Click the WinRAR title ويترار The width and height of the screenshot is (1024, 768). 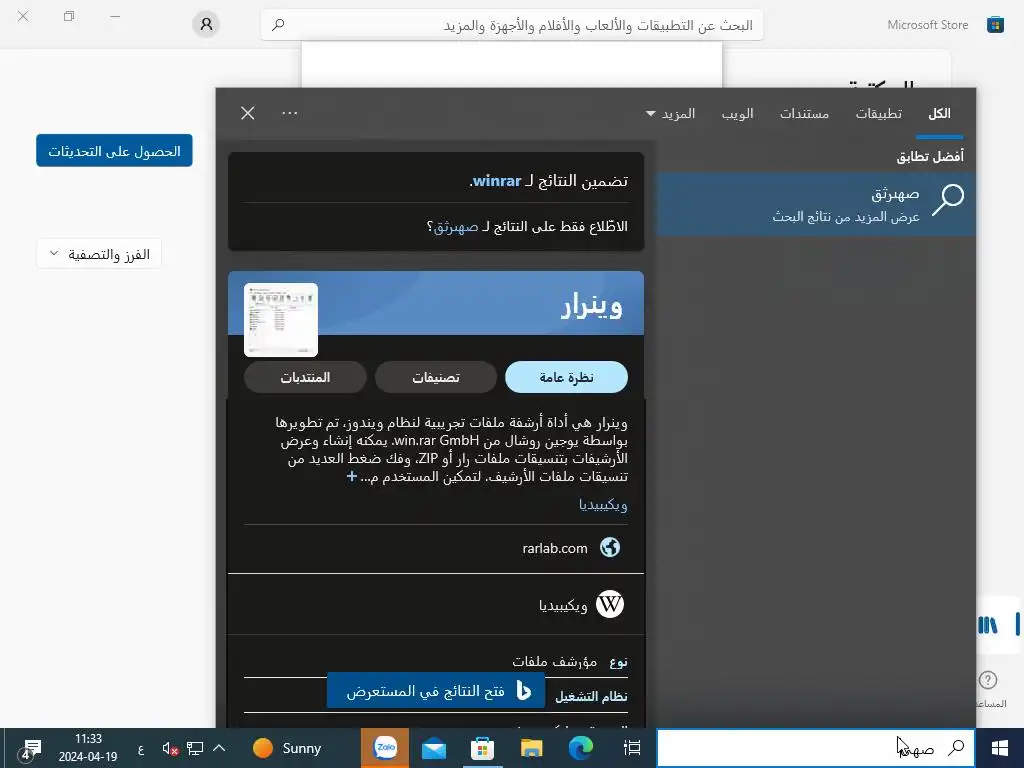click(592, 307)
